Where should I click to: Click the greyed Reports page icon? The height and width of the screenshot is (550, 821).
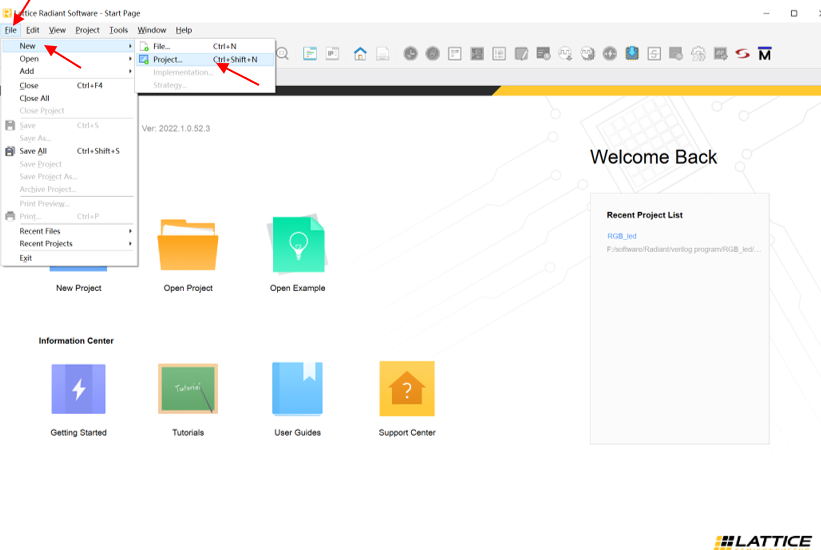click(383, 53)
